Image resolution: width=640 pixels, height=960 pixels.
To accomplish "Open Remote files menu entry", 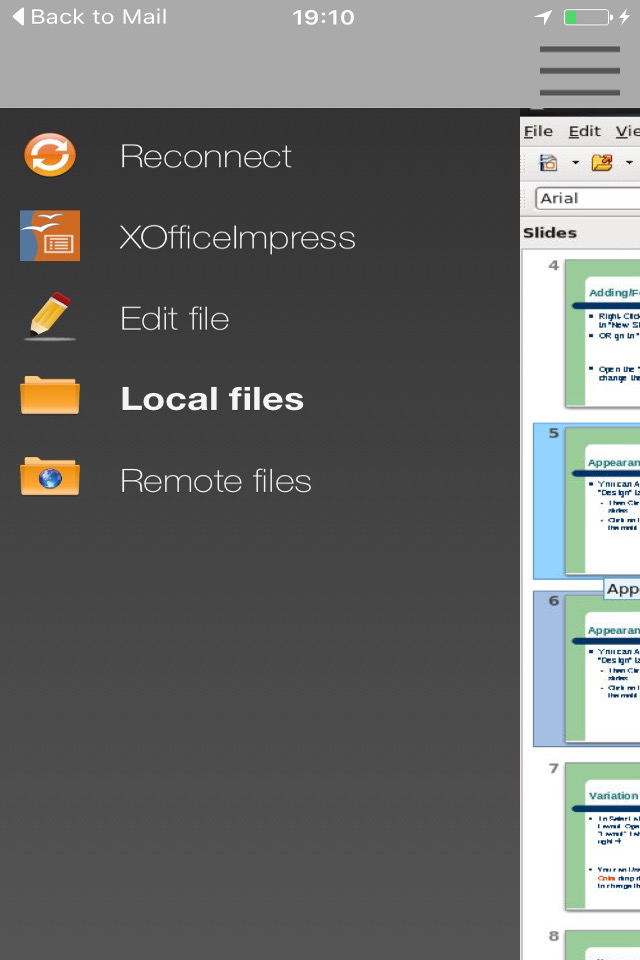I will (x=216, y=481).
